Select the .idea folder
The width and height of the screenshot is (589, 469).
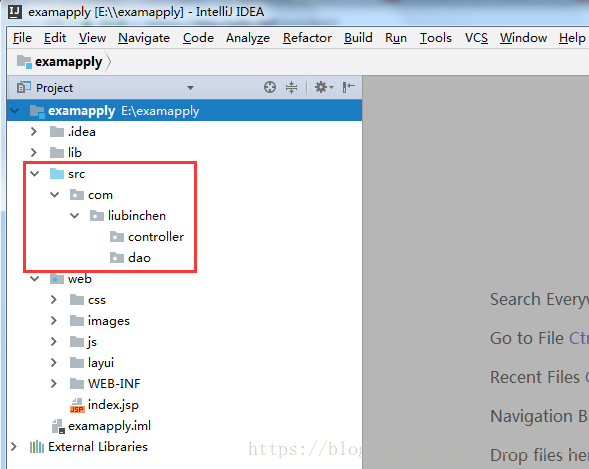[x=82, y=132]
